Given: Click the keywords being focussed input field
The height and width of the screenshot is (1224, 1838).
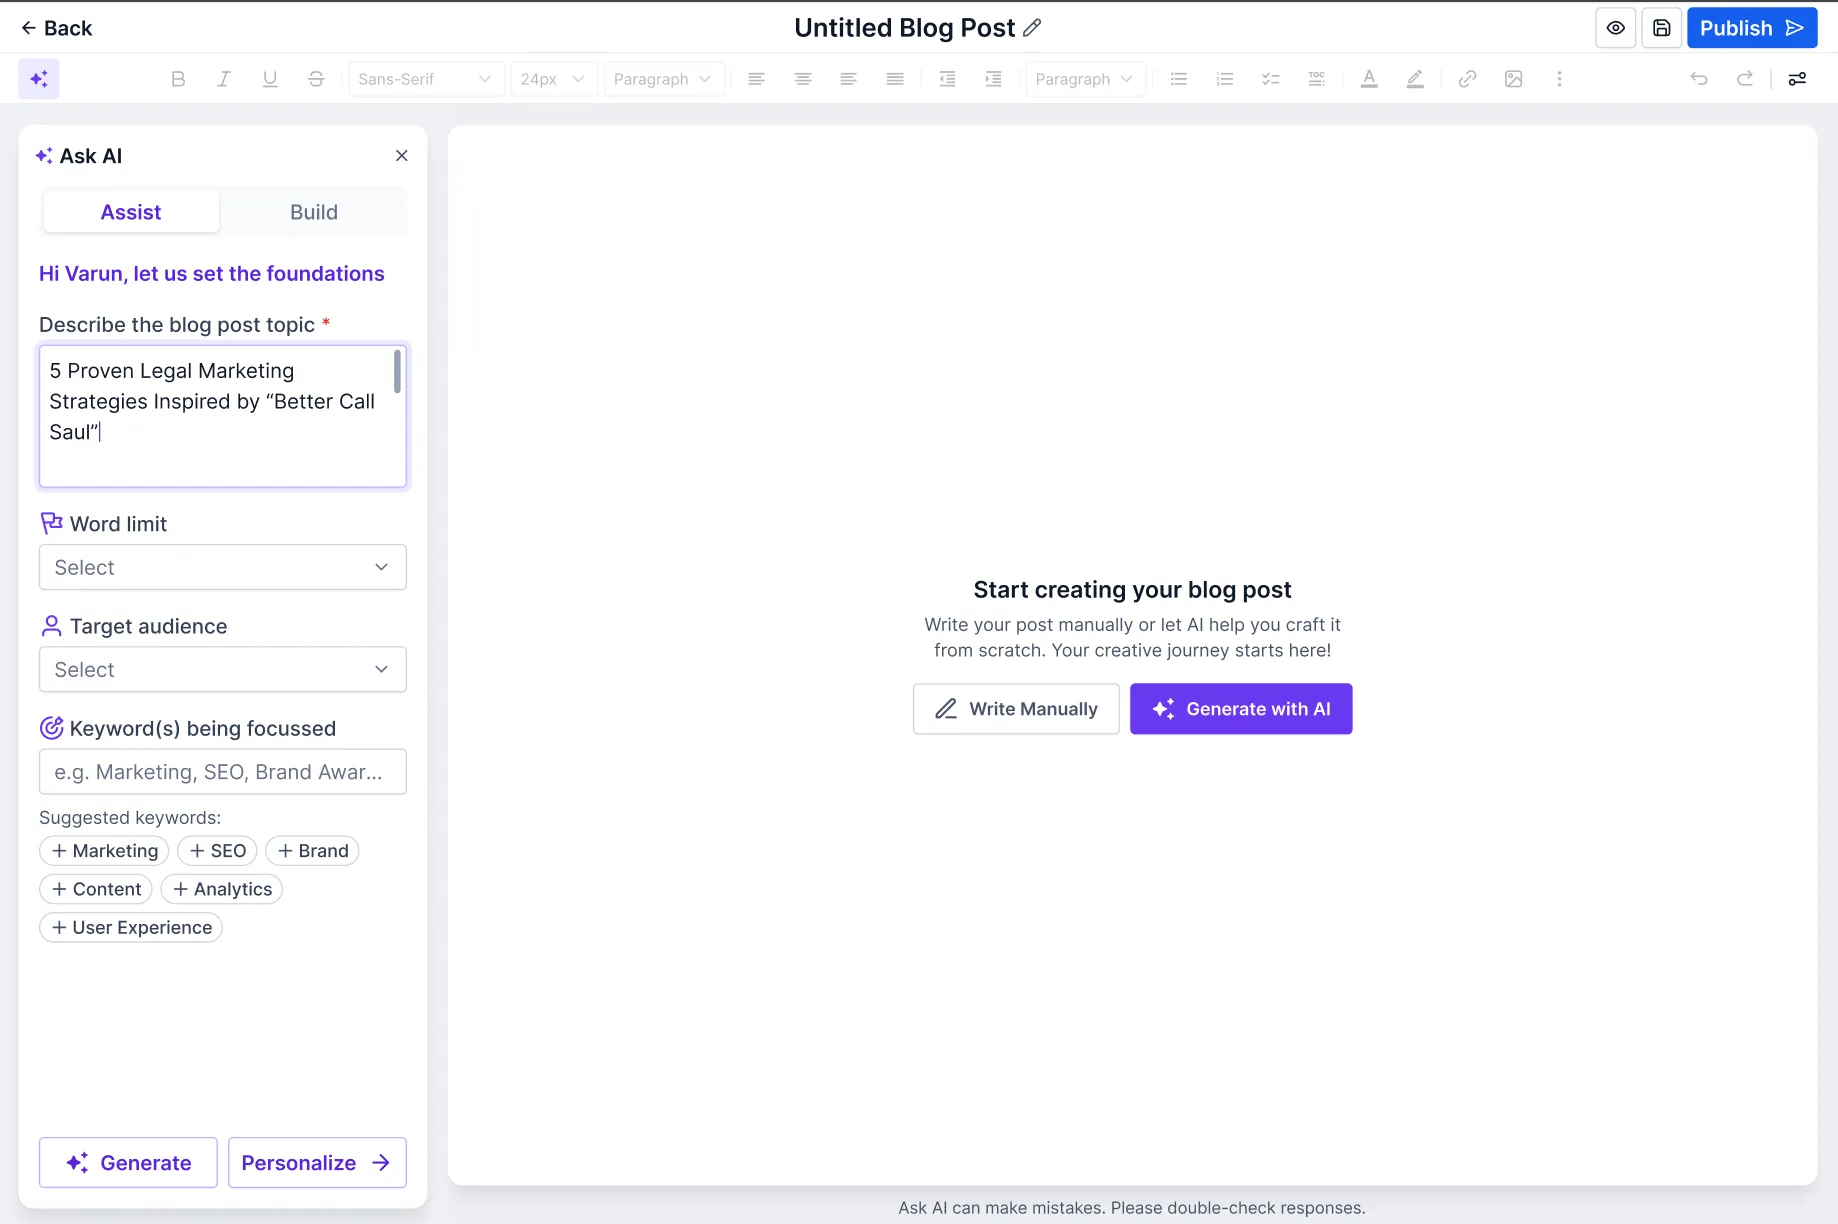Looking at the screenshot, I should [x=222, y=772].
